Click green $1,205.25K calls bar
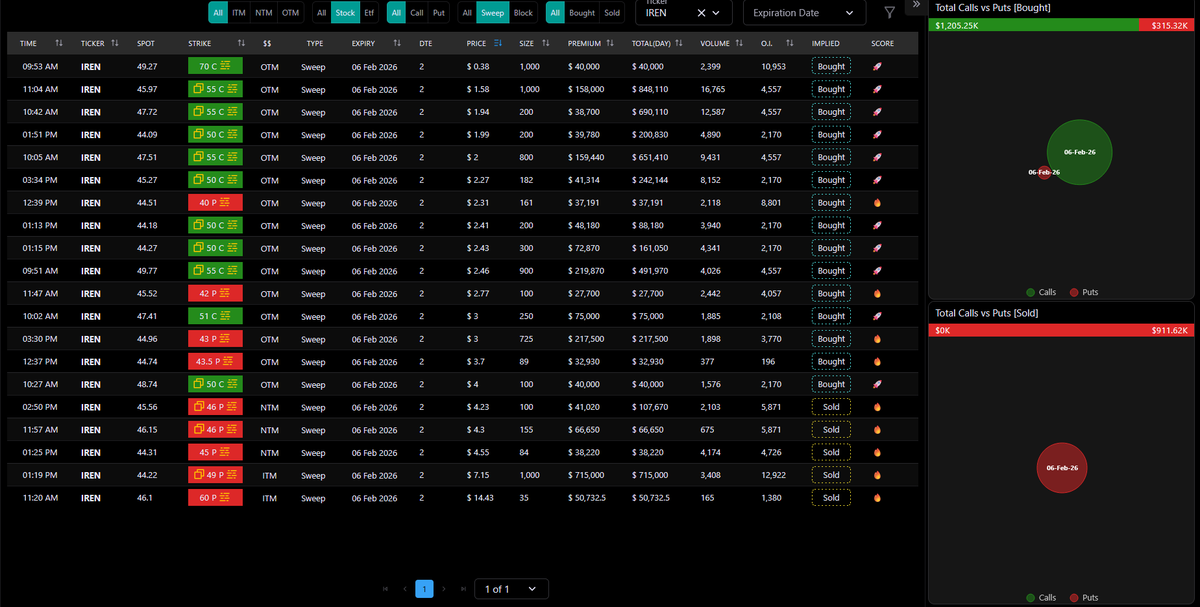The width and height of the screenshot is (1200, 607). pos(1034,25)
